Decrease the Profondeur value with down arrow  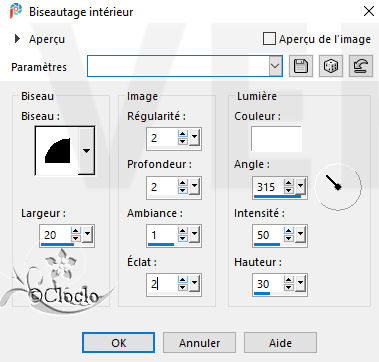(x=183, y=190)
